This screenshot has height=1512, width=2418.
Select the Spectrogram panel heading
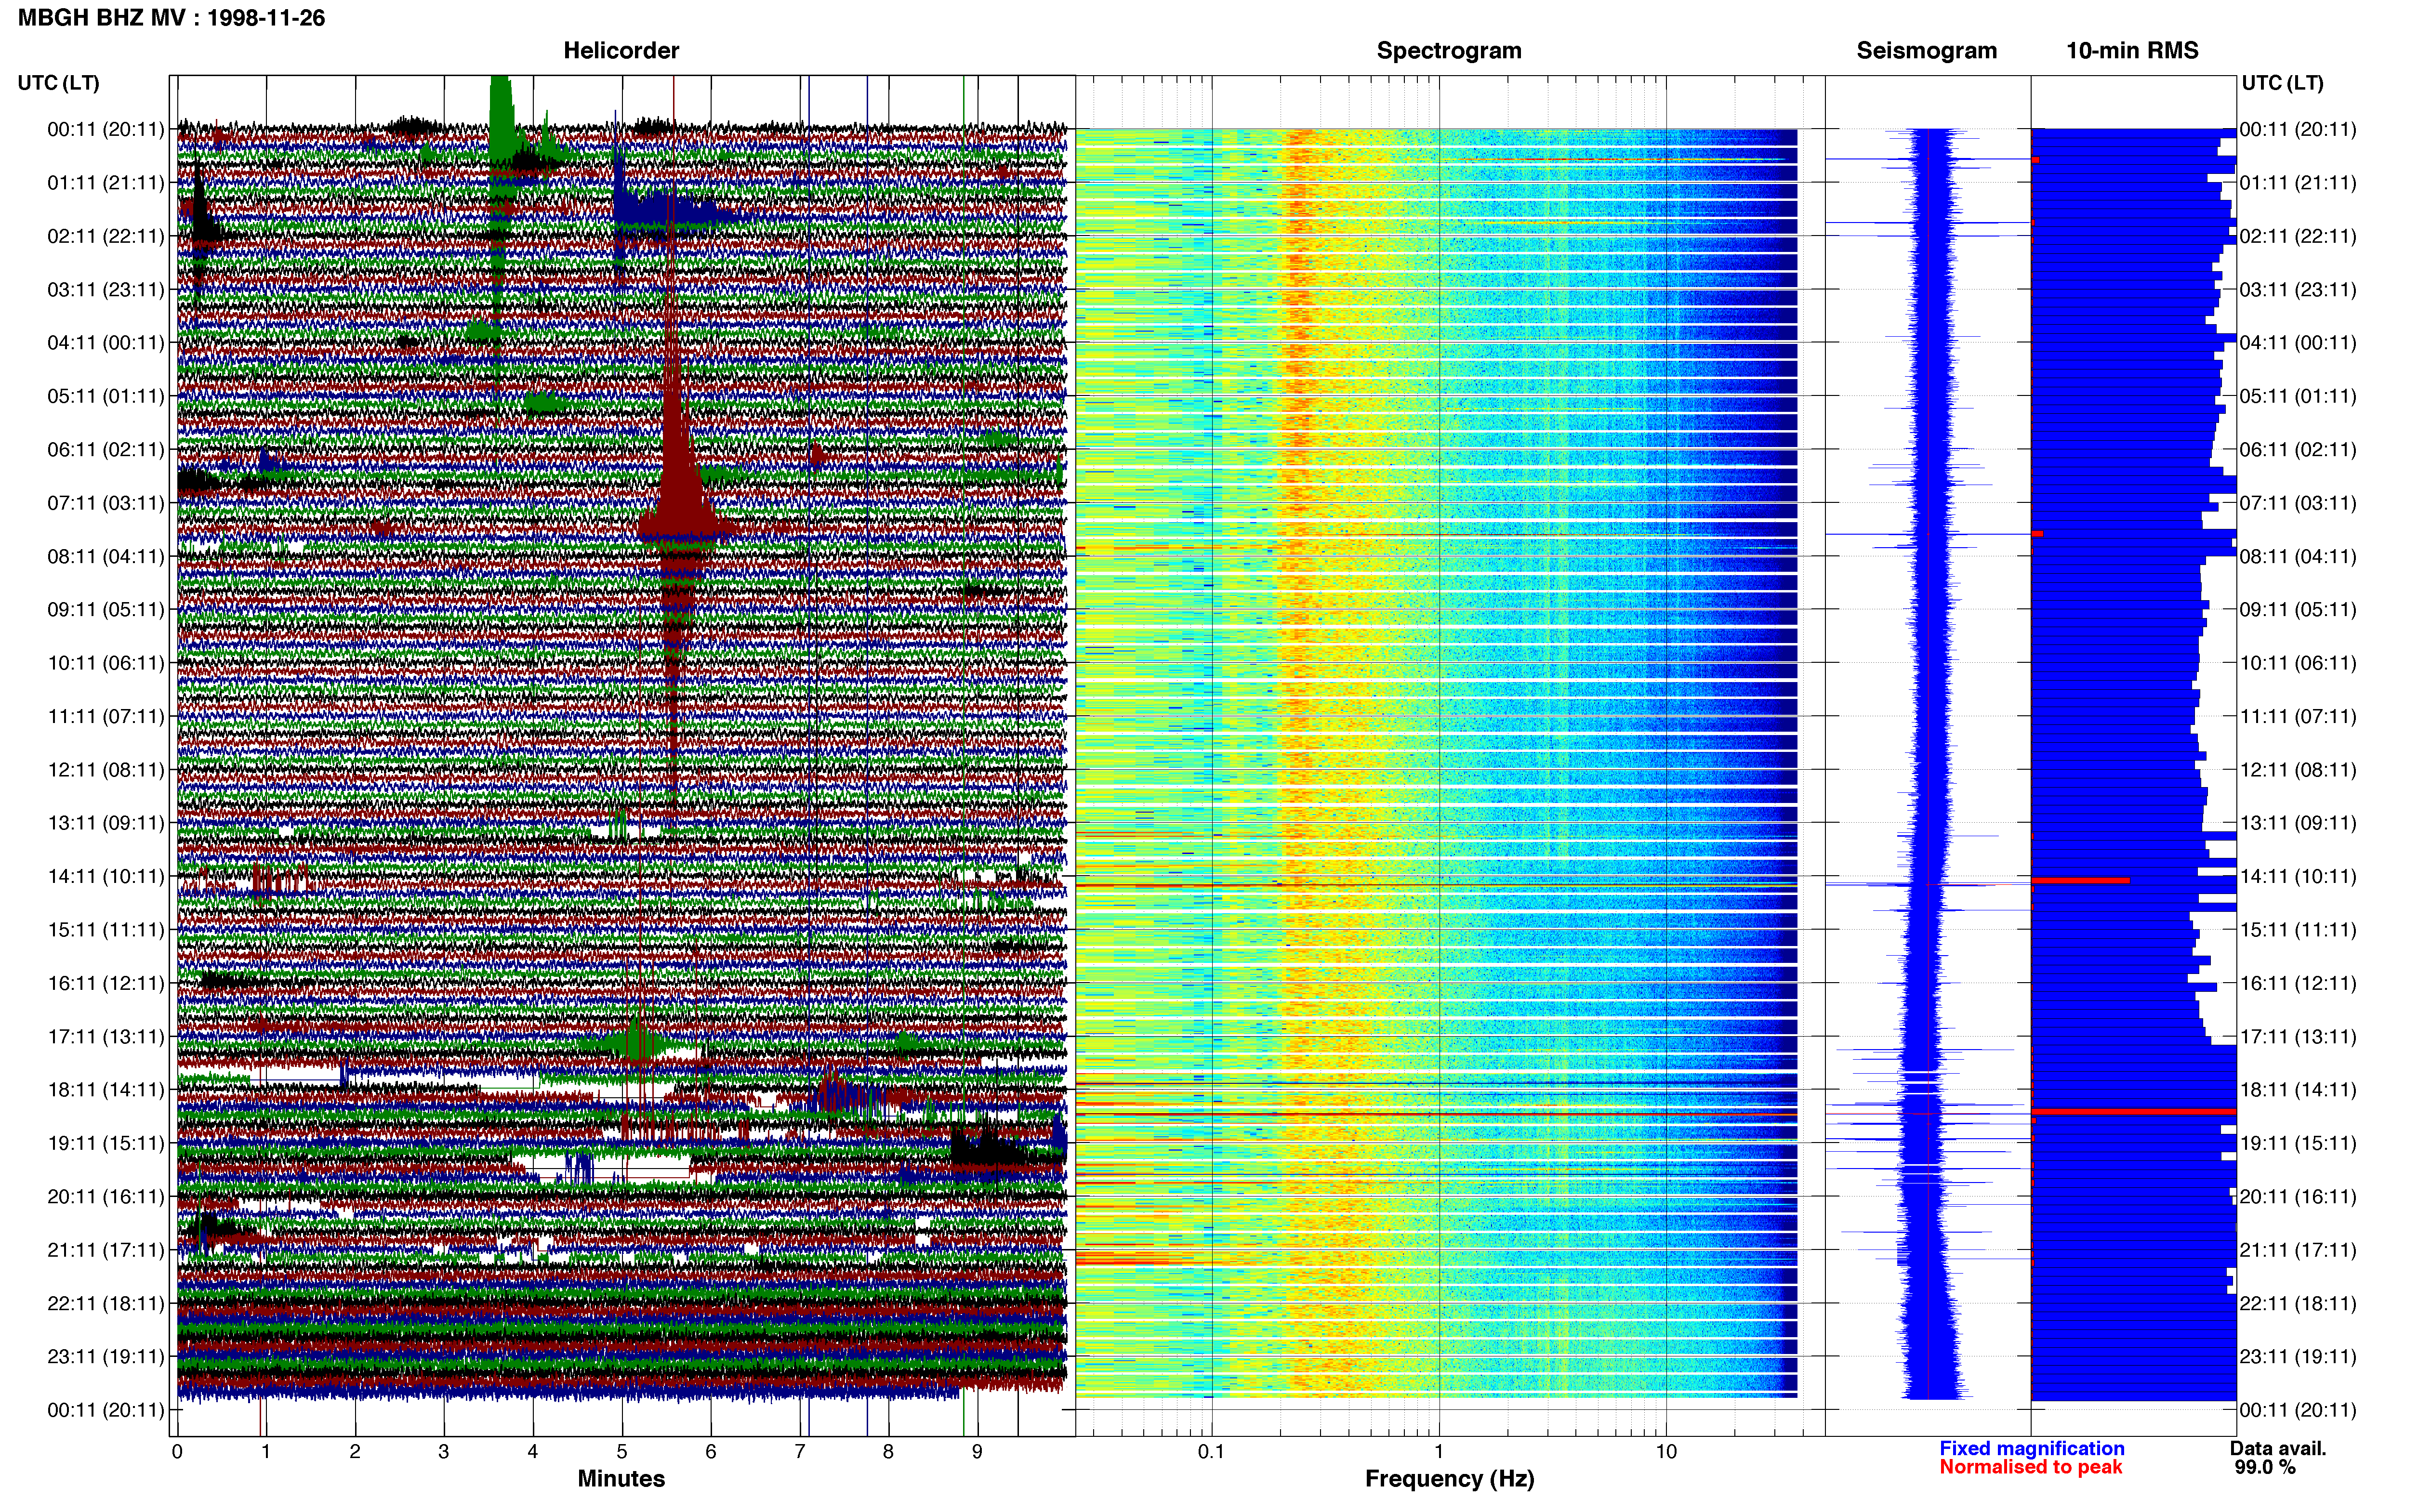point(1449,50)
